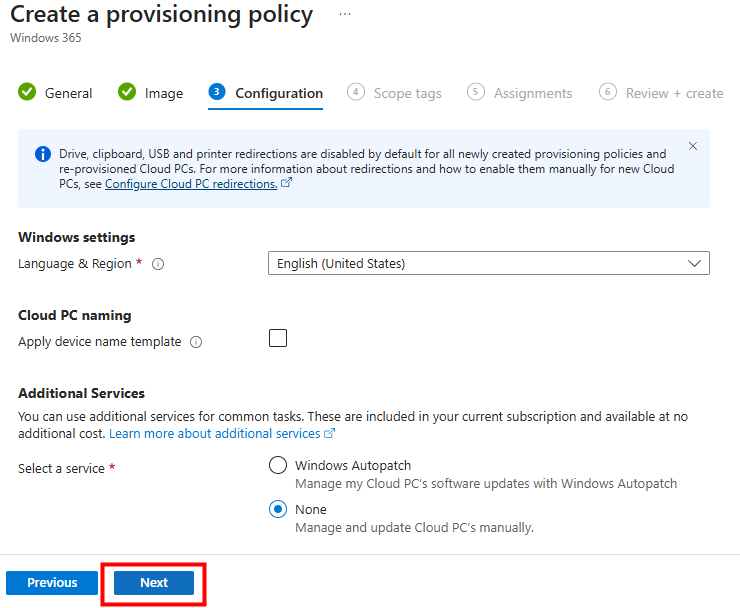Enable Apply device name template checkbox
Image resolution: width=740 pixels, height=608 pixels.
278,338
